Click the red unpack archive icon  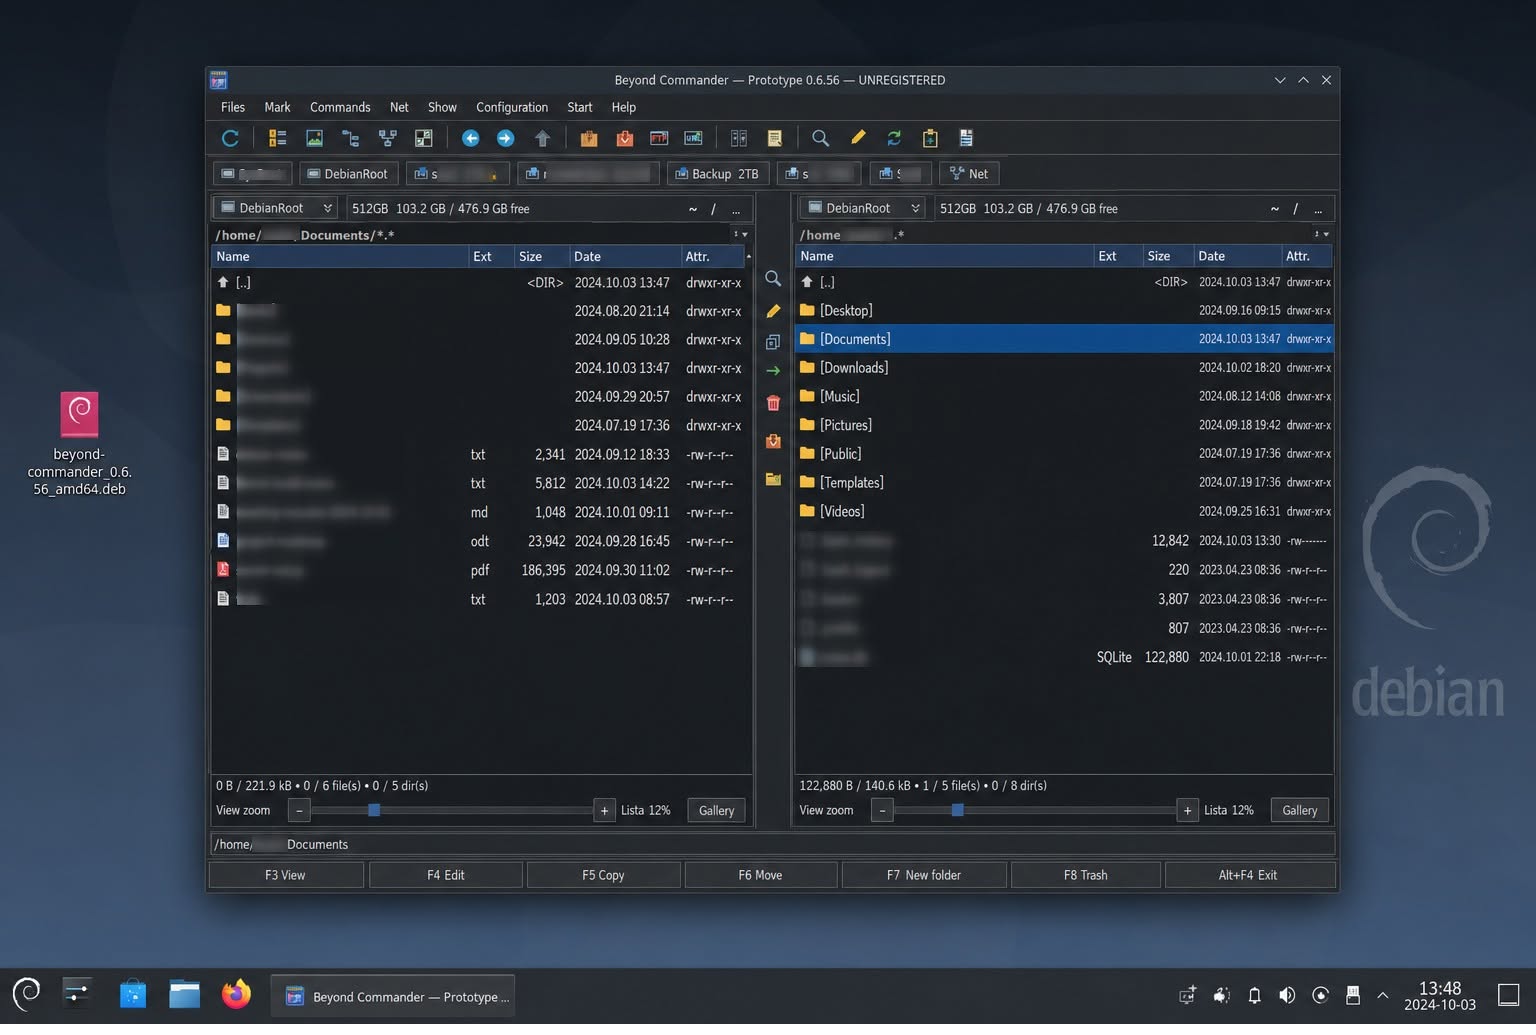(x=625, y=138)
